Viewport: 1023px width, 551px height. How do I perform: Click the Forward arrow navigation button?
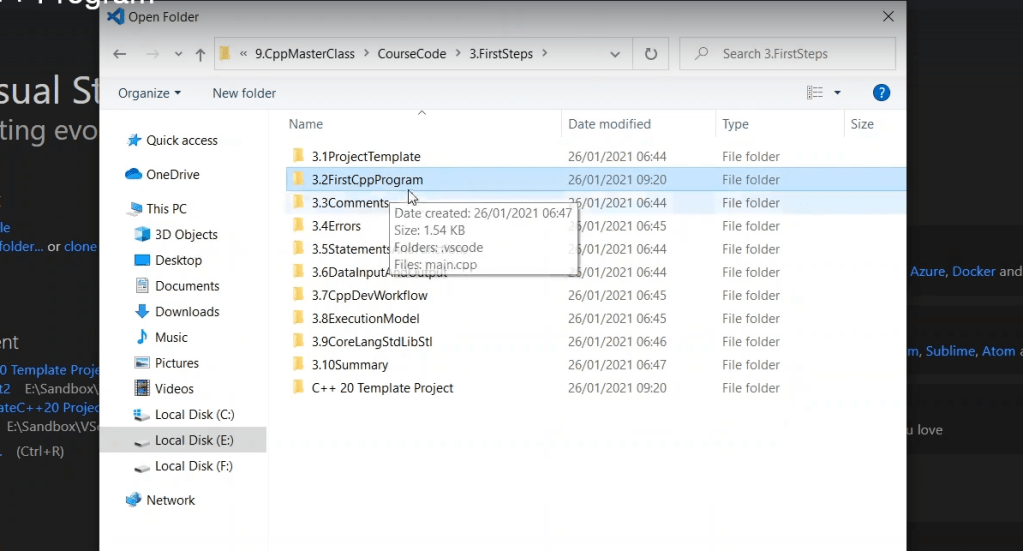coord(153,54)
